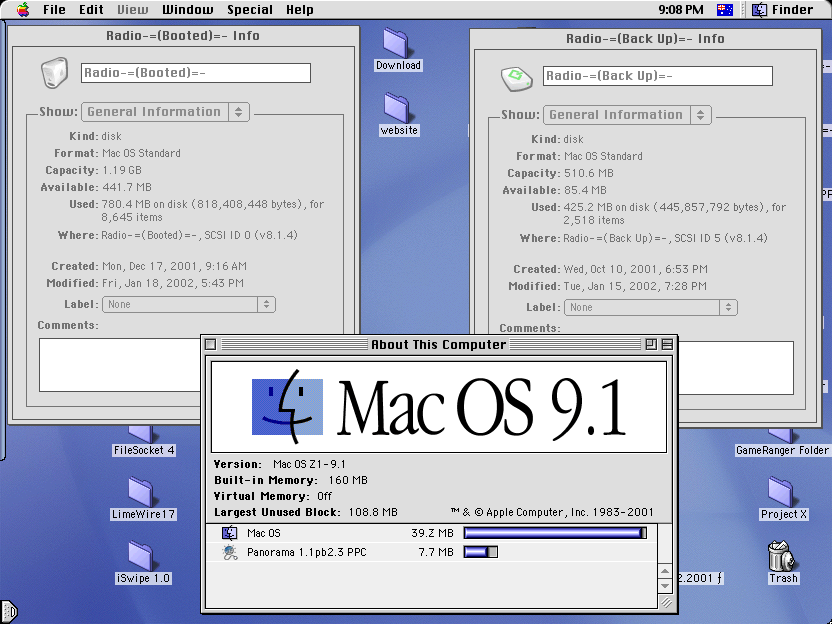Click Comments text box in Booted Info window

pyautogui.click(x=120, y=365)
